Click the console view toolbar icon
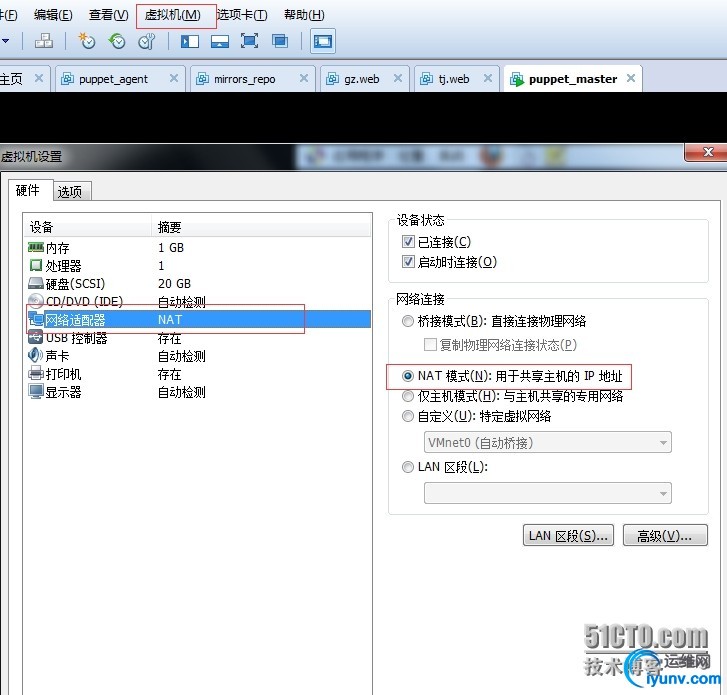Viewport: 727px width, 695px height. click(323, 41)
